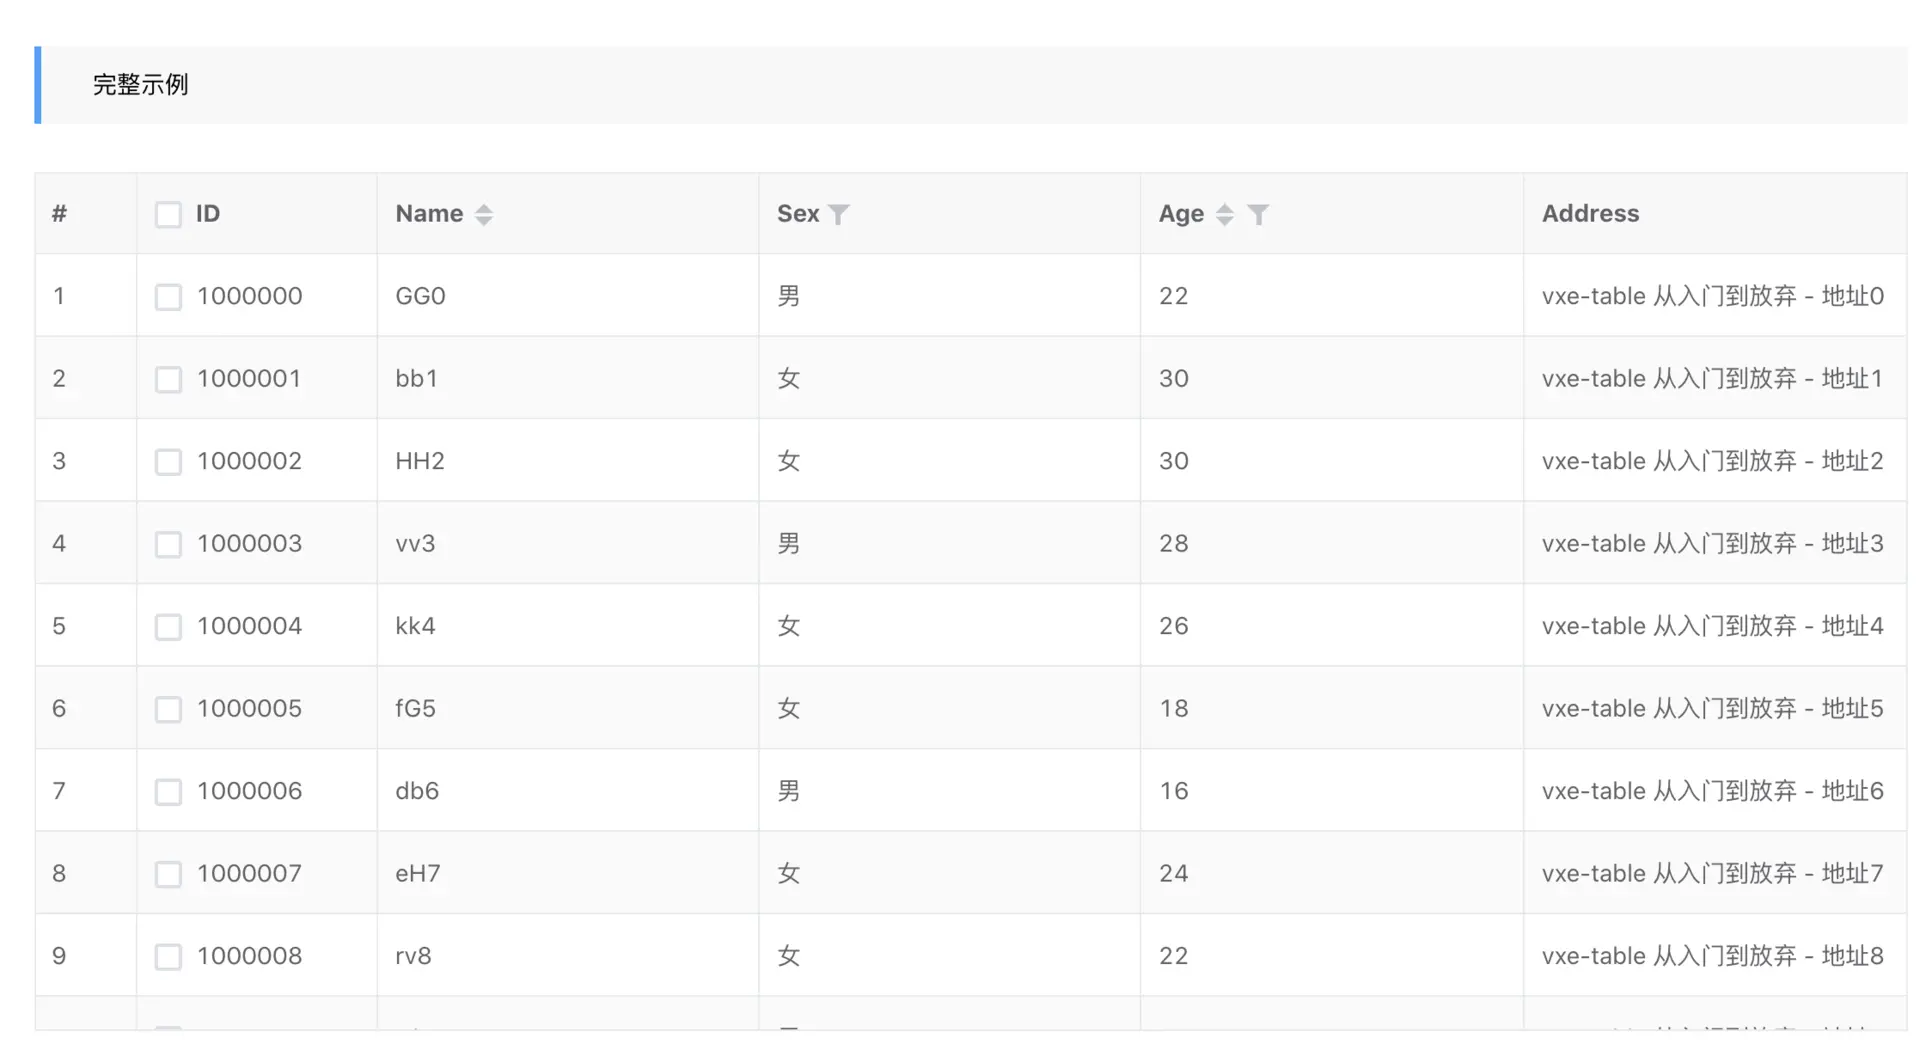Click the Name cell GG0
The image size is (1920, 1050).
[420, 296]
